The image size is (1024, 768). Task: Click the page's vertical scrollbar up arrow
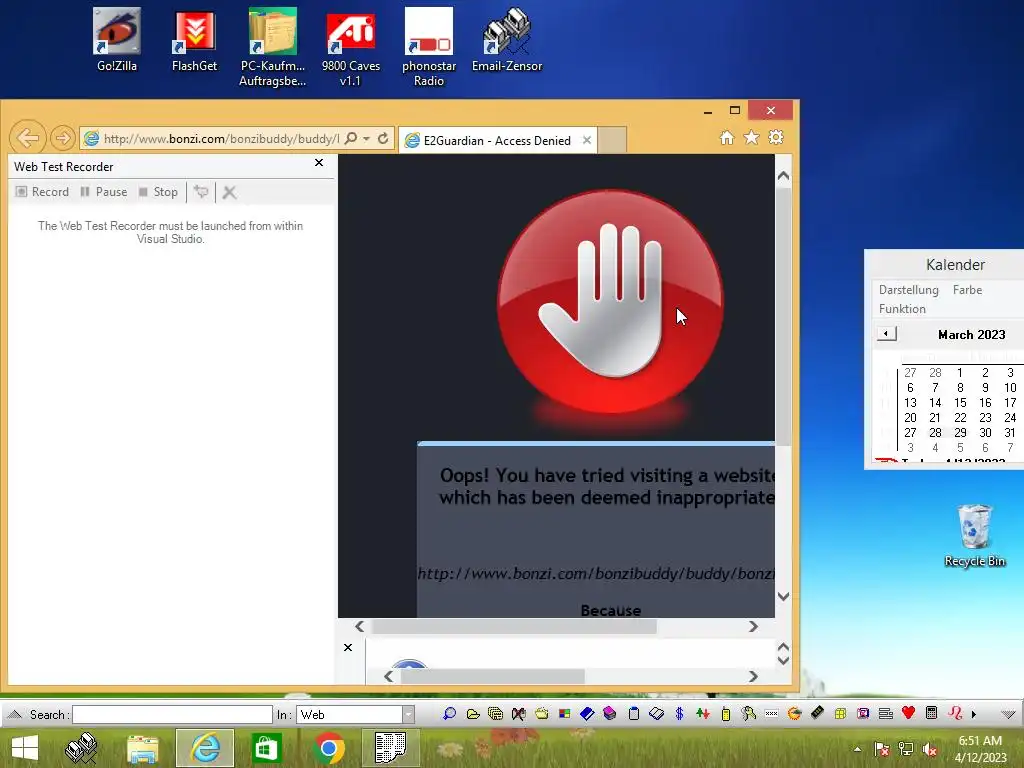tap(784, 176)
